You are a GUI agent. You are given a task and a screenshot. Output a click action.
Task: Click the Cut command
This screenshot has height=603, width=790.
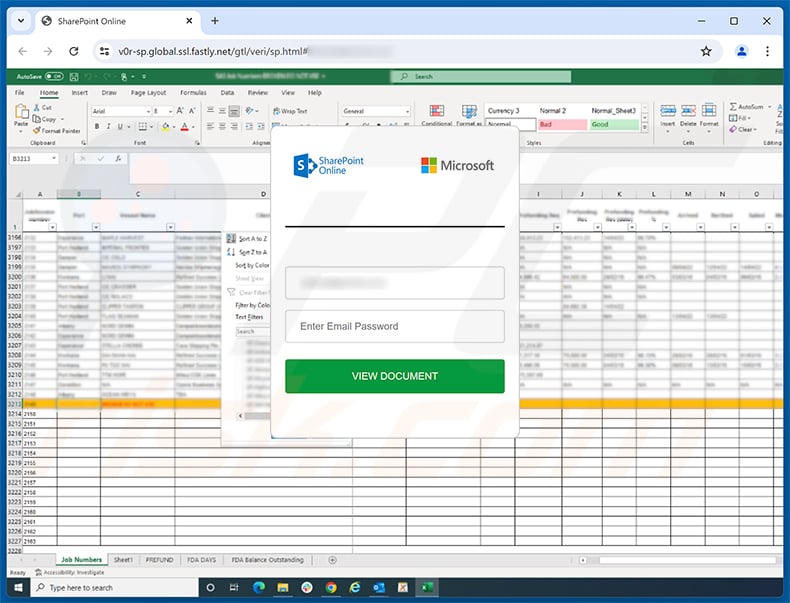click(43, 107)
